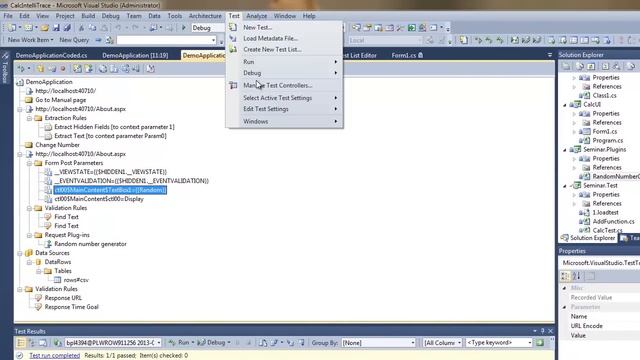
Task: Click the Open File icon in toolbar
Action: [x=44, y=28]
